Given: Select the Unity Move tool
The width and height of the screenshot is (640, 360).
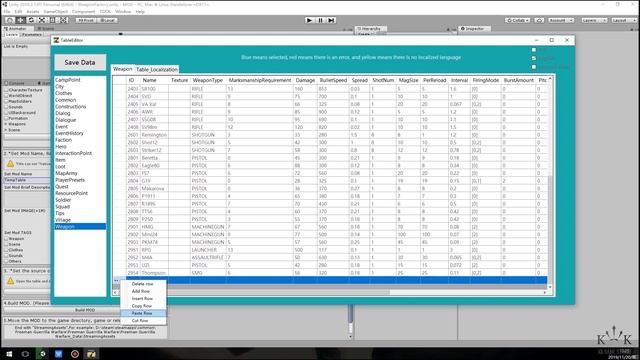Looking at the screenshot, I should click(20, 20).
